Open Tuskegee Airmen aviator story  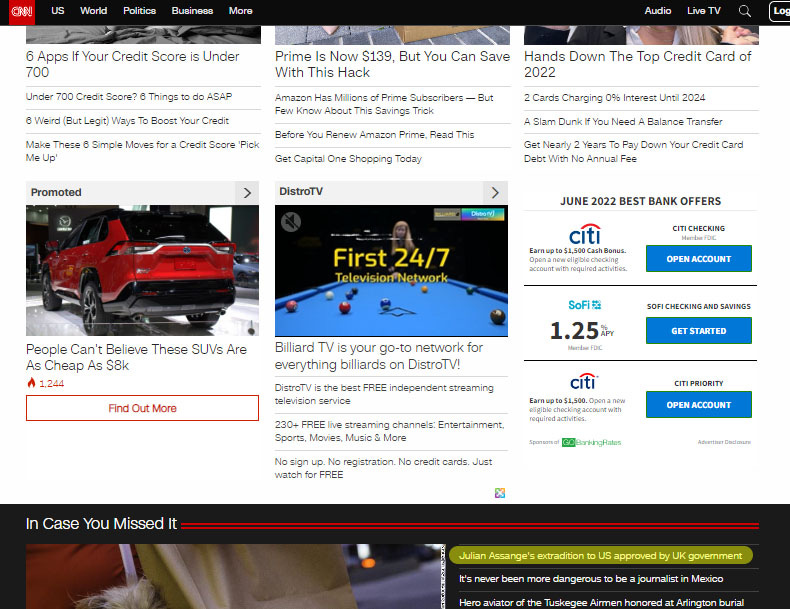pyautogui.click(x=602, y=602)
